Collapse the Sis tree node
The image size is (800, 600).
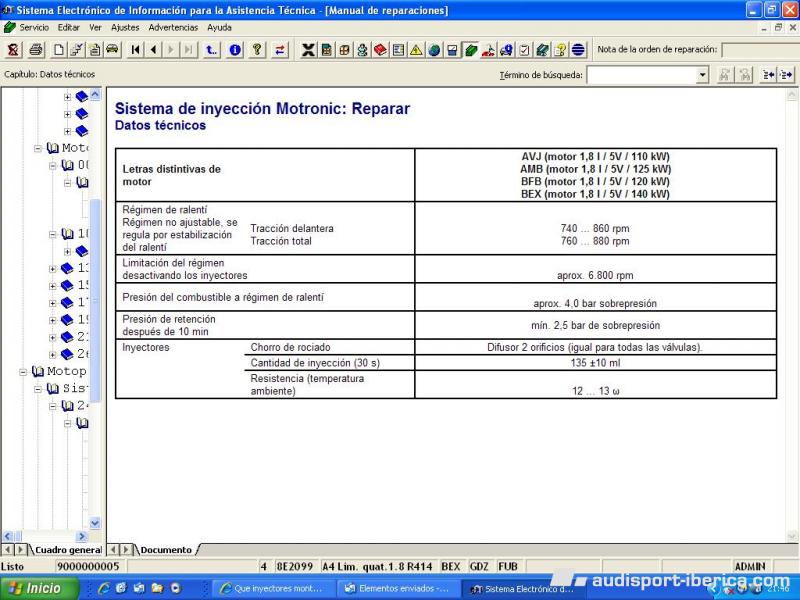38,388
